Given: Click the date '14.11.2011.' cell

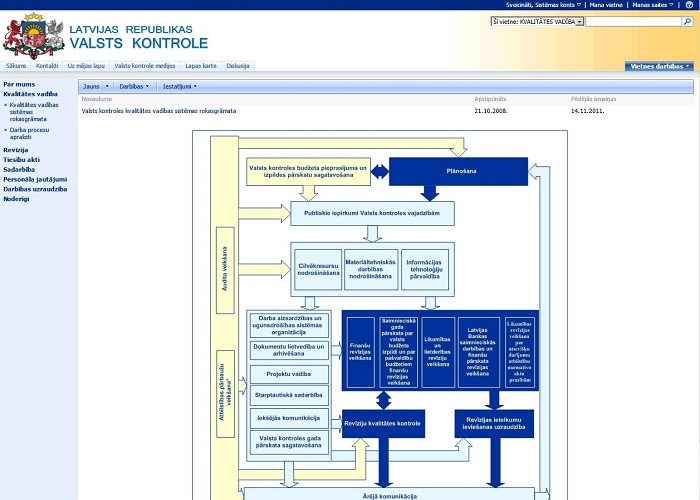Looking at the screenshot, I should [x=588, y=111].
